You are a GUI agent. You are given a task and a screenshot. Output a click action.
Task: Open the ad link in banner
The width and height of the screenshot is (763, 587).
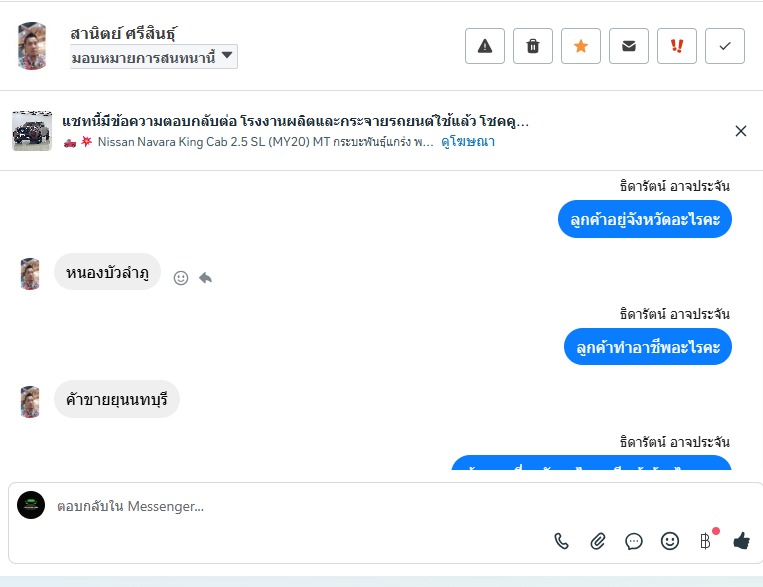pyautogui.click(x=468, y=142)
